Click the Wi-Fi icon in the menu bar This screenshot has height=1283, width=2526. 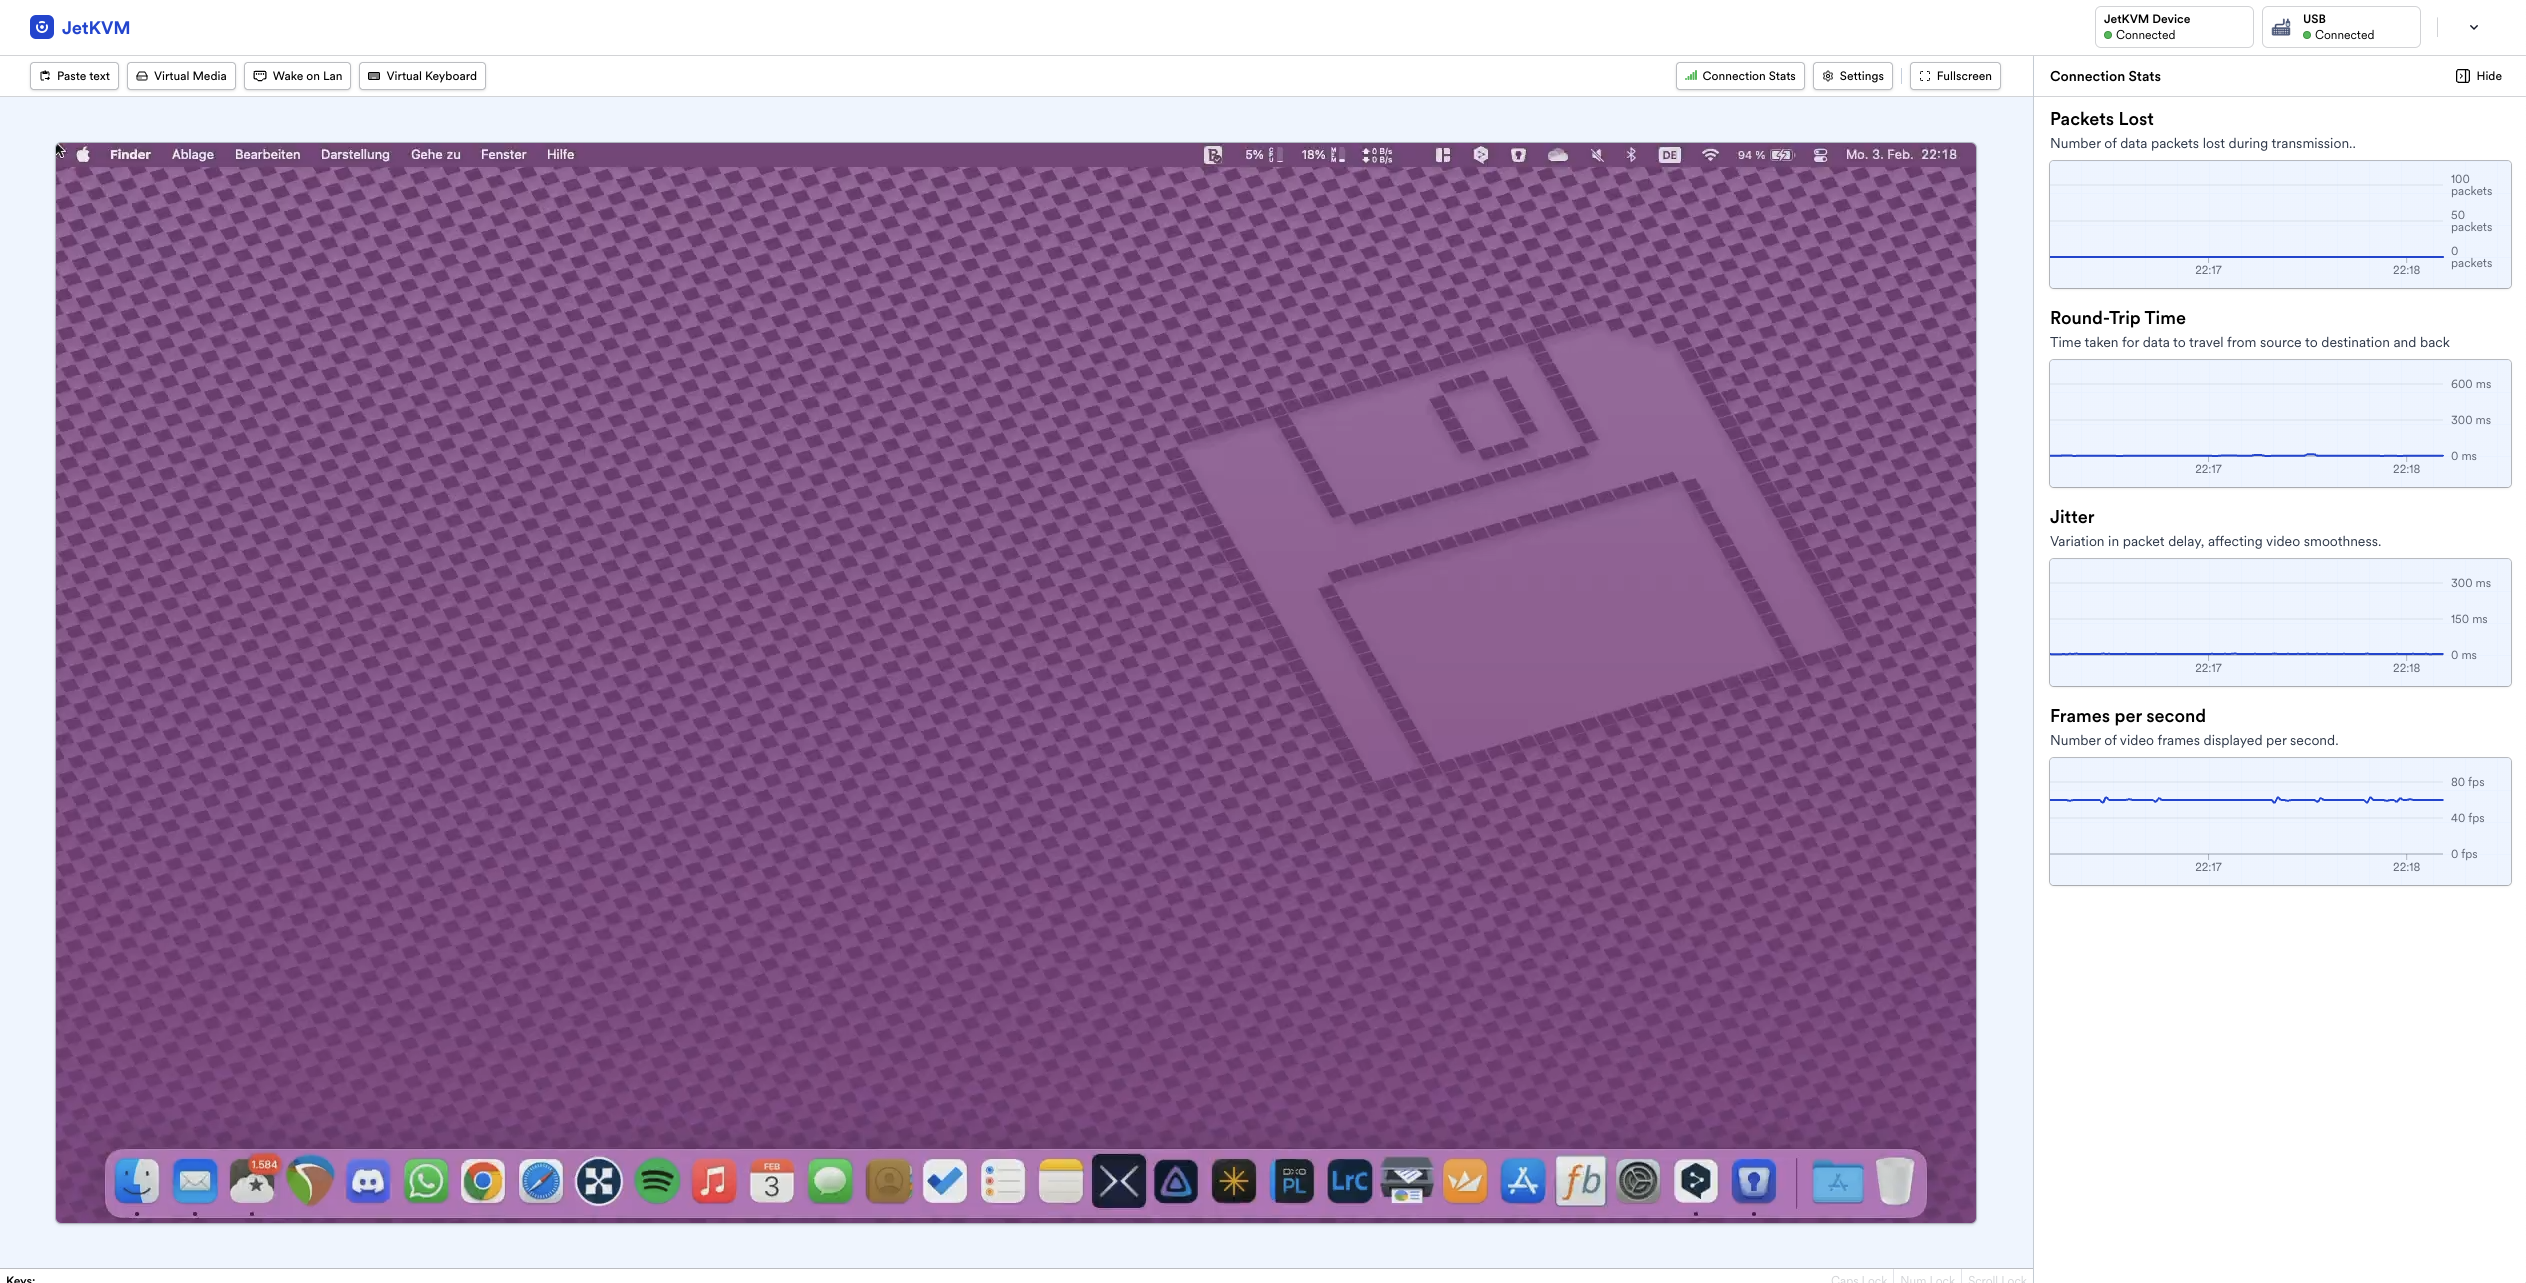coord(1710,155)
